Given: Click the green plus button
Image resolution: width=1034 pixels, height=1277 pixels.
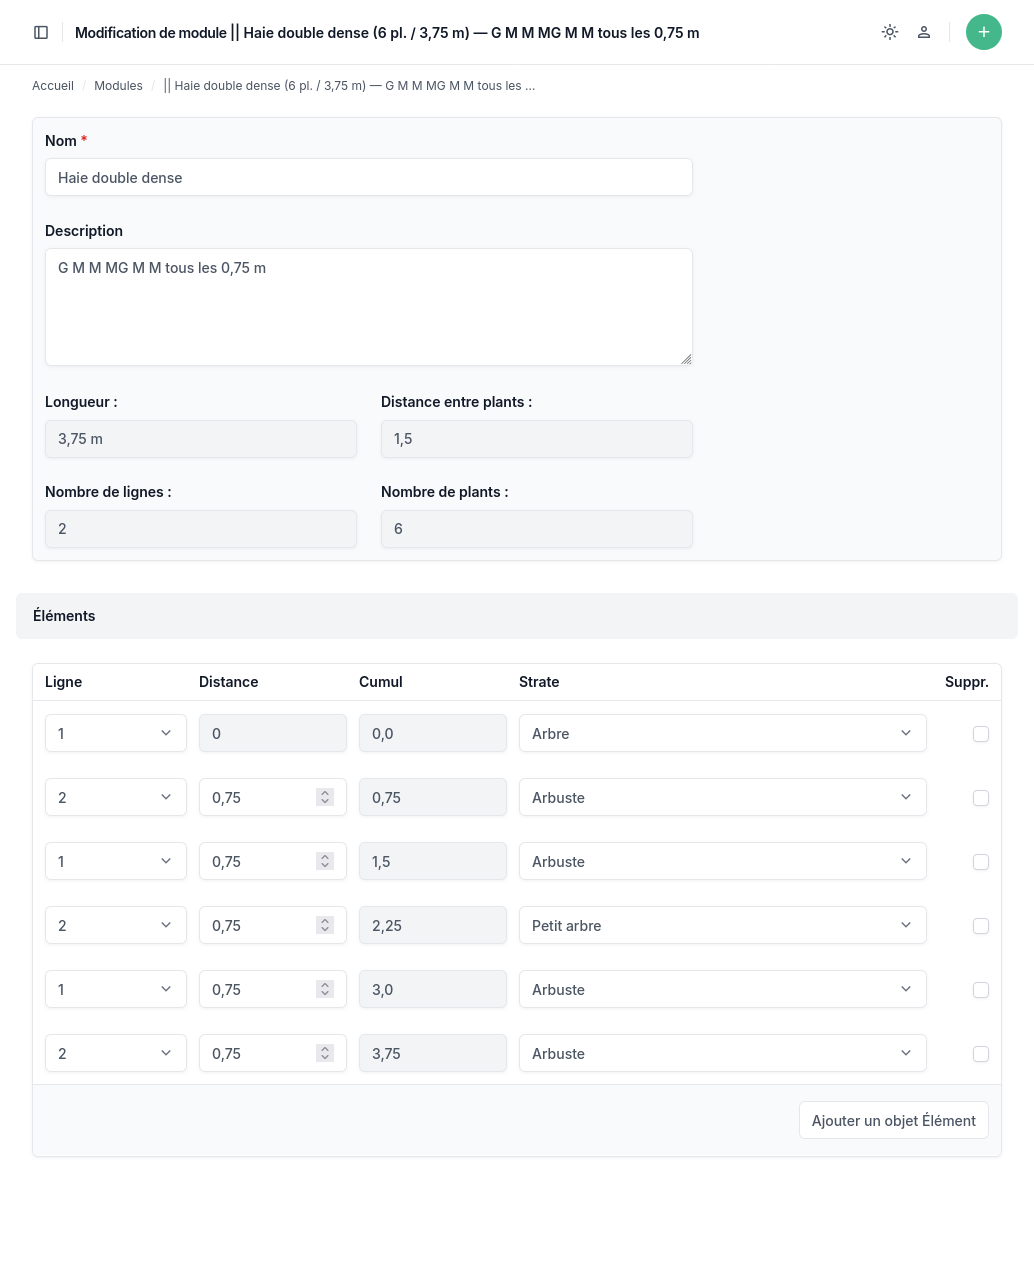Looking at the screenshot, I should pos(983,32).
